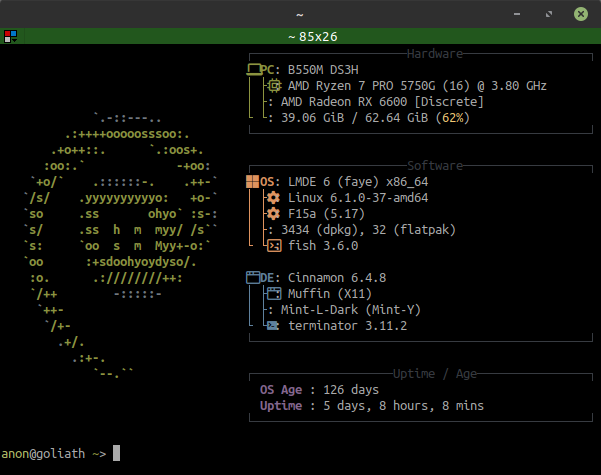
Task: Click the "3434 (dpkg), 32 (flatpak)" packages line
Action: pos(368,230)
